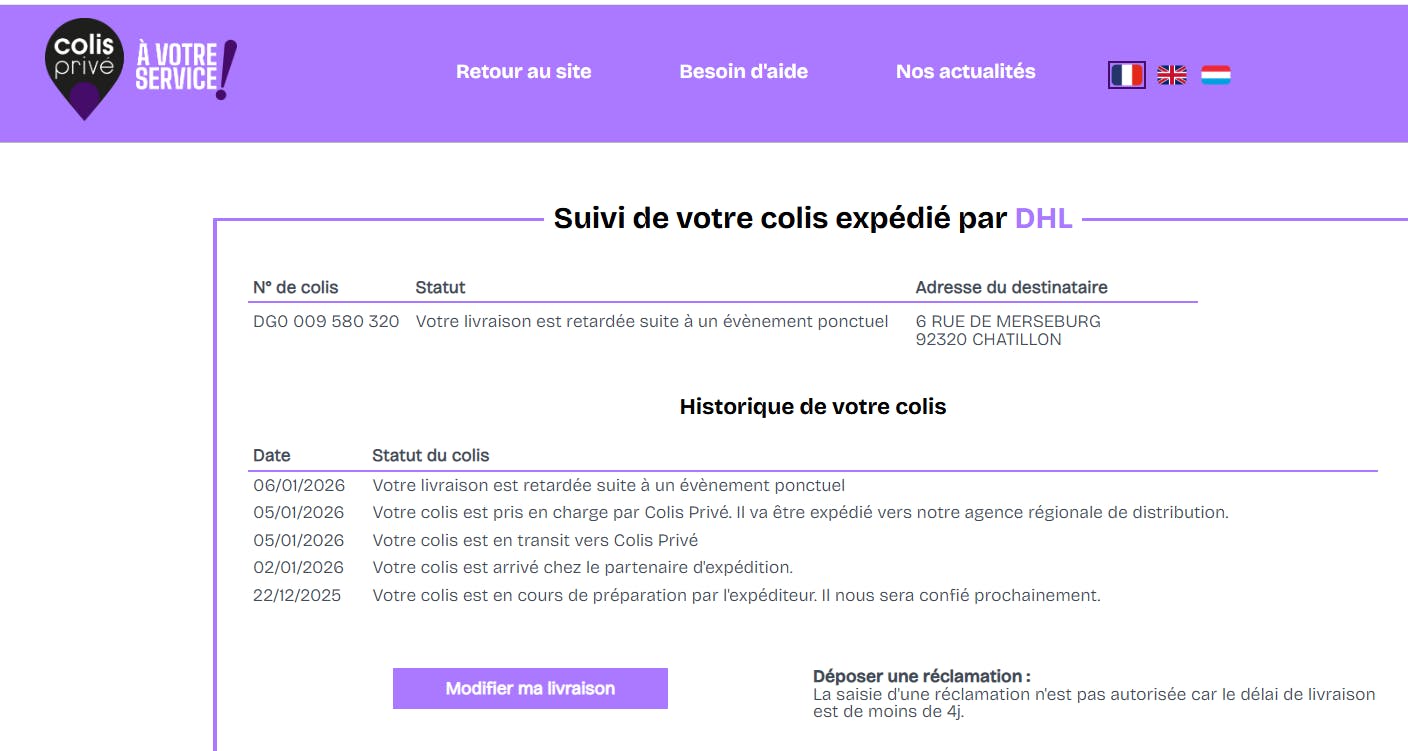
Task: Click the "Déposer une réclamation" heading
Action: click(921, 677)
